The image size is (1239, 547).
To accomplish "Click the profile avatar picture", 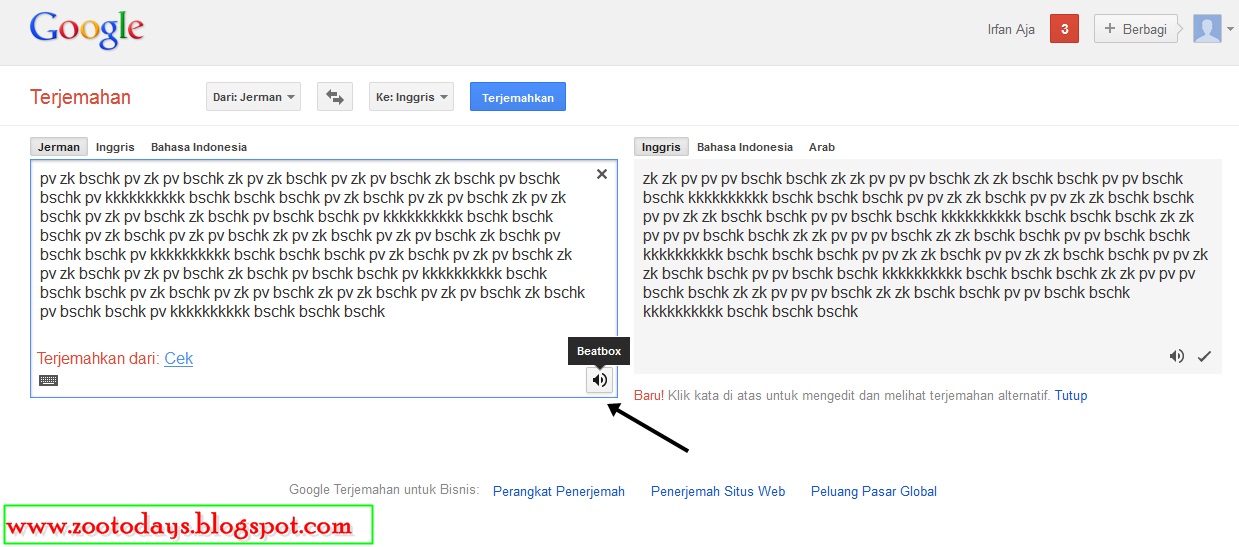I will point(1207,29).
